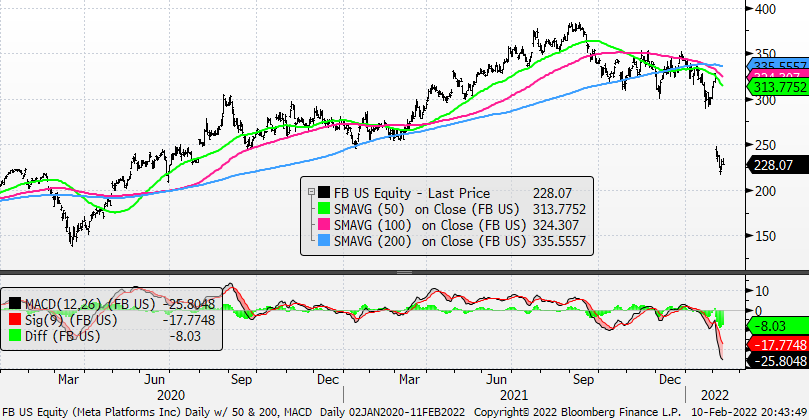Click the -17.7748 signal legend value
Screen dimensions: 809x420
pos(189,320)
